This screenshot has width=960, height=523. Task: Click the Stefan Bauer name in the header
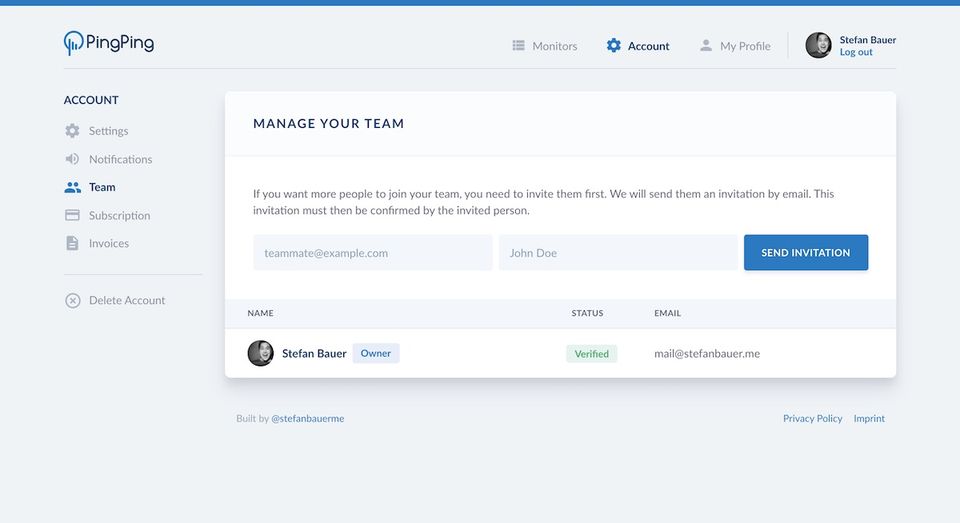point(868,40)
